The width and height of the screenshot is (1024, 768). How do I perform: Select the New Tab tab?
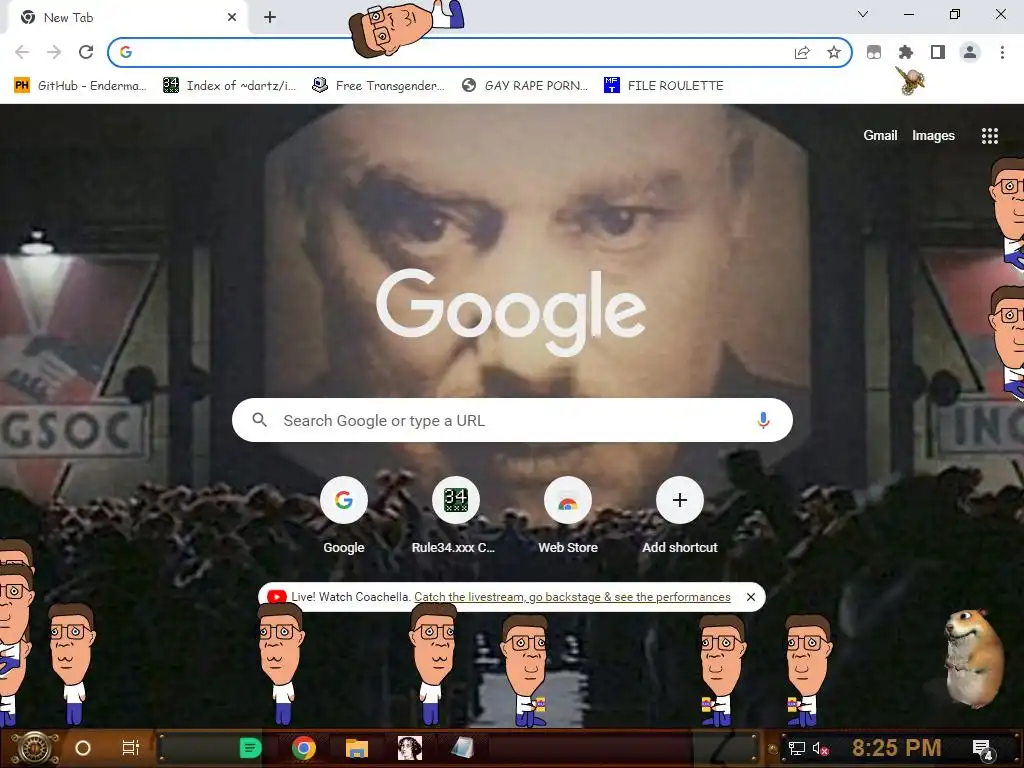(x=127, y=18)
